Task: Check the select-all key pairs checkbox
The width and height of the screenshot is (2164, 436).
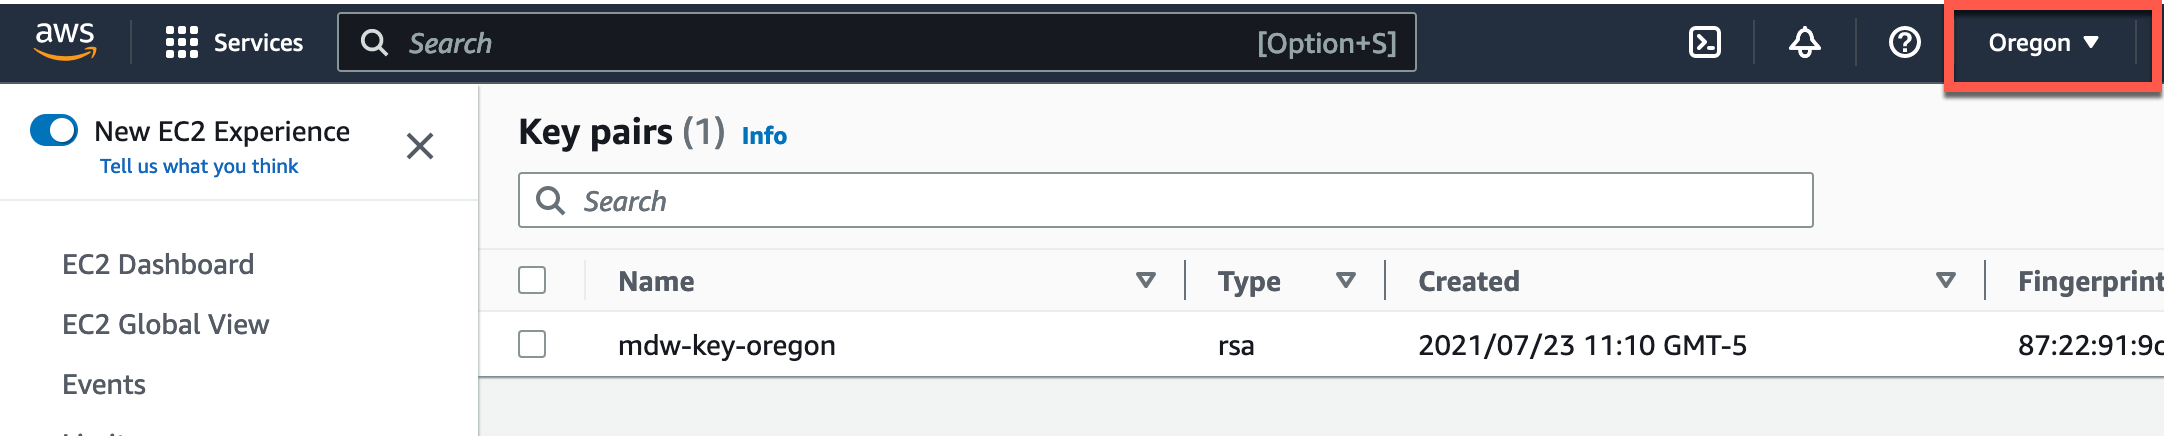Action: 532,280
